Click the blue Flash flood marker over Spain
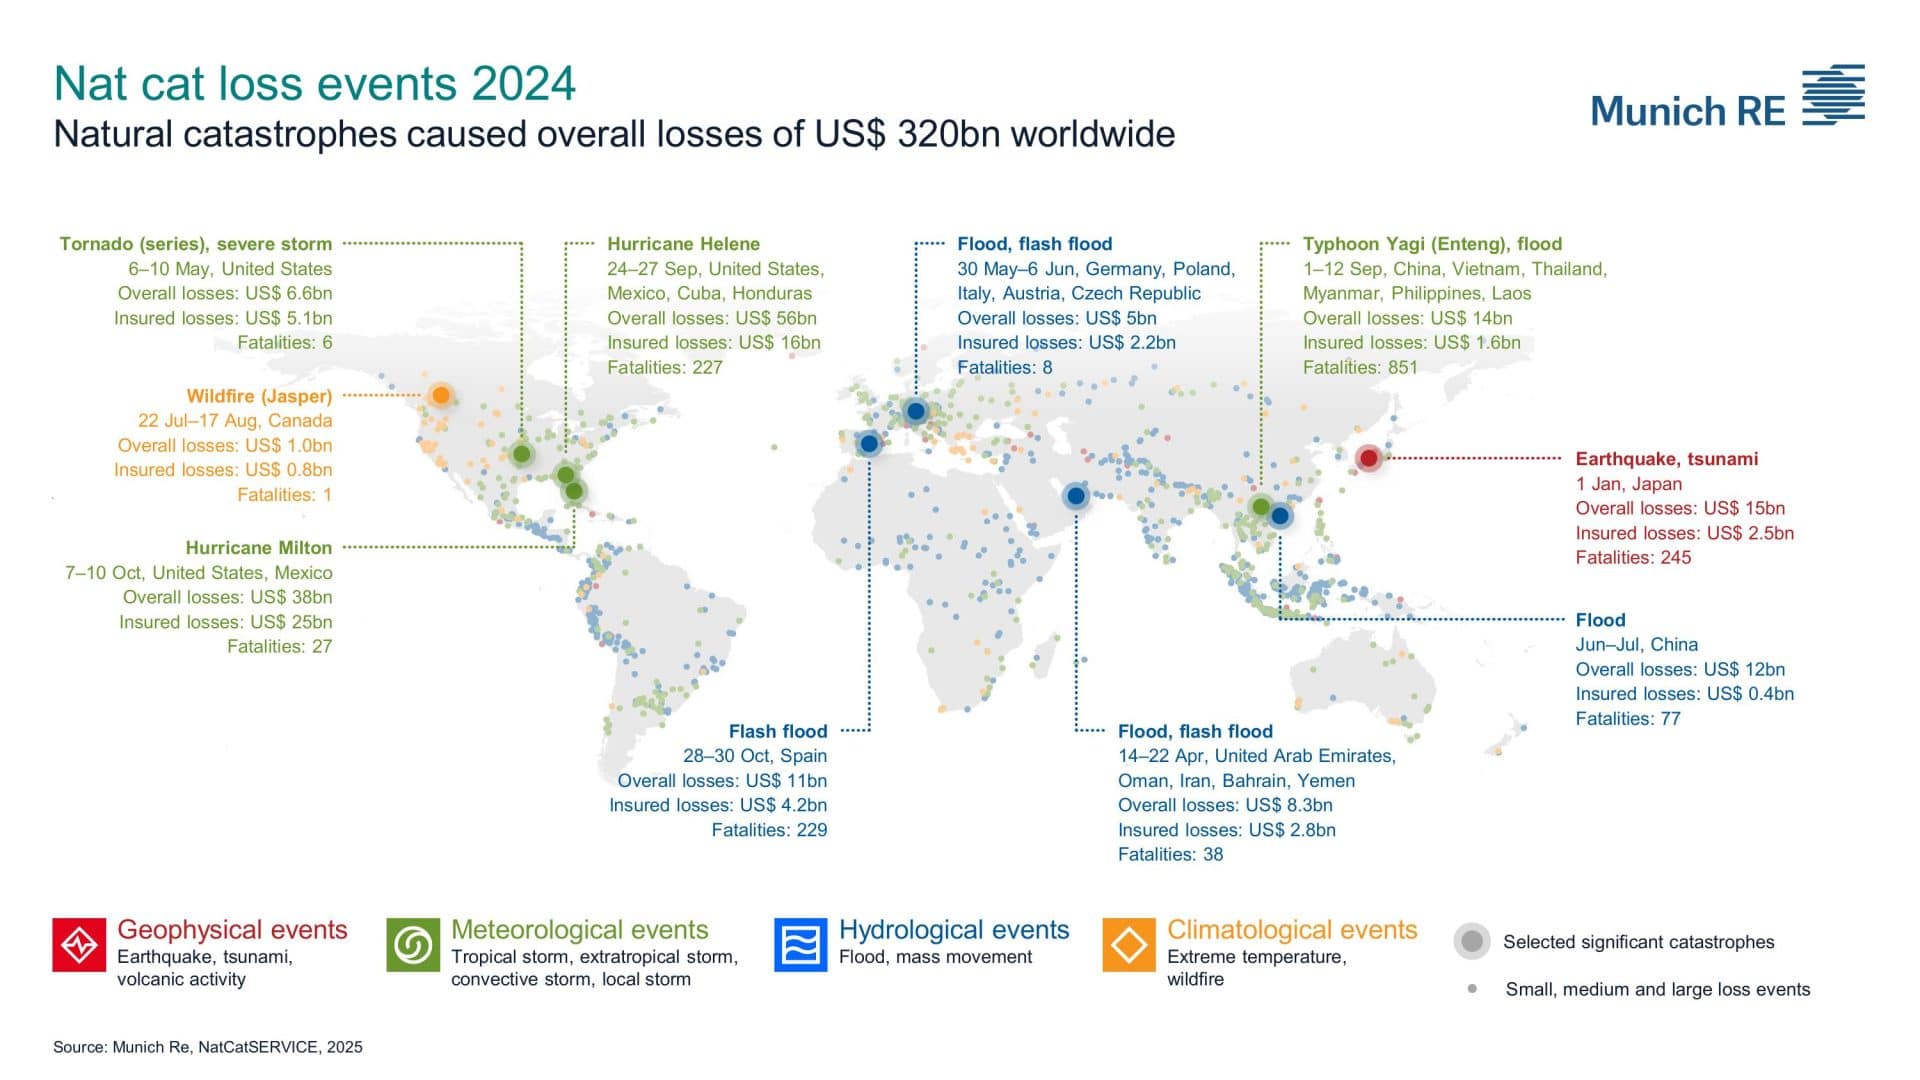Image resolution: width=1920 pixels, height=1080 pixels. [869, 443]
